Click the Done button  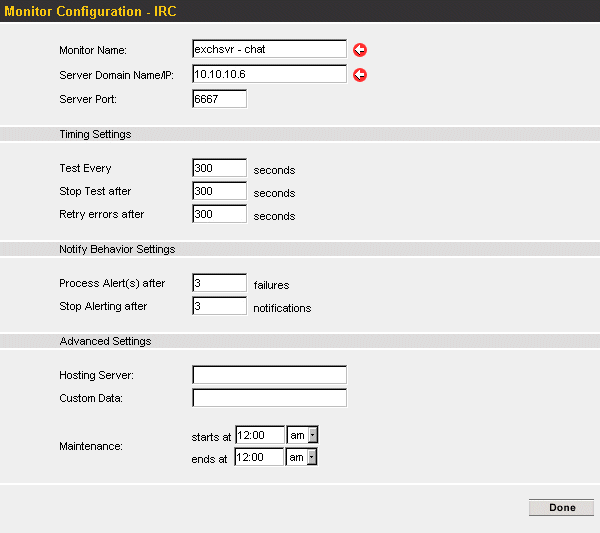[561, 507]
